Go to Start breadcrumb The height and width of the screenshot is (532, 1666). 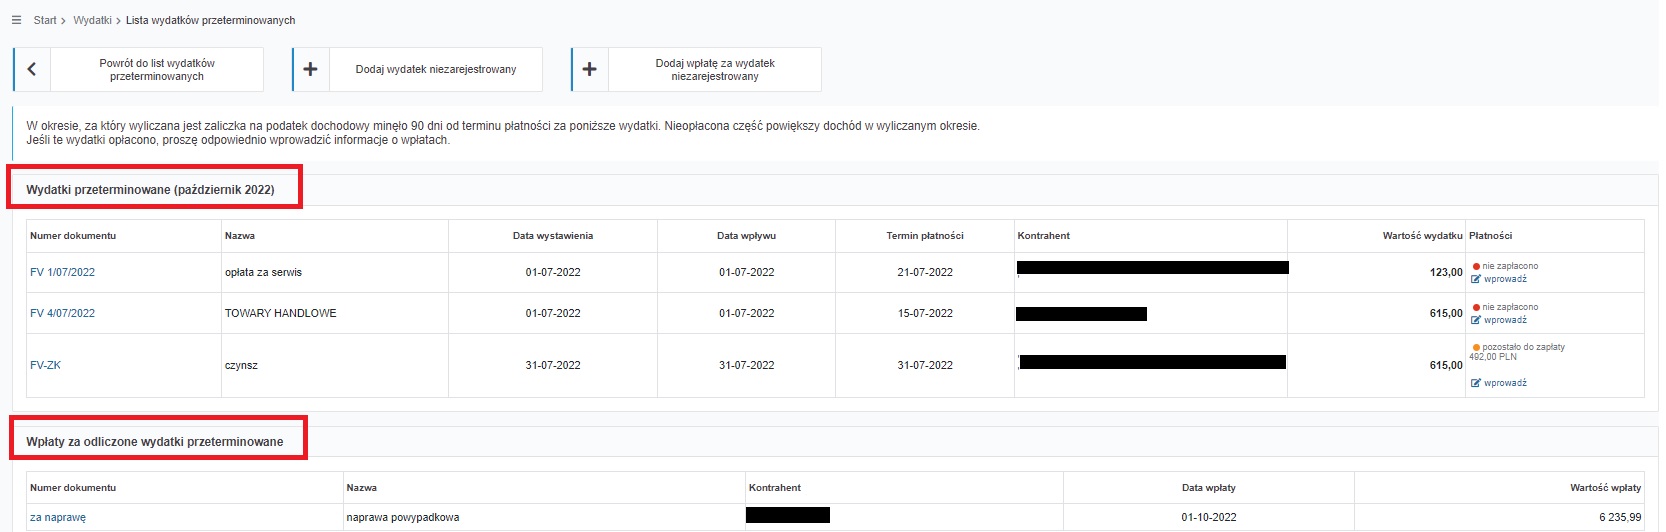pyautogui.click(x=45, y=20)
